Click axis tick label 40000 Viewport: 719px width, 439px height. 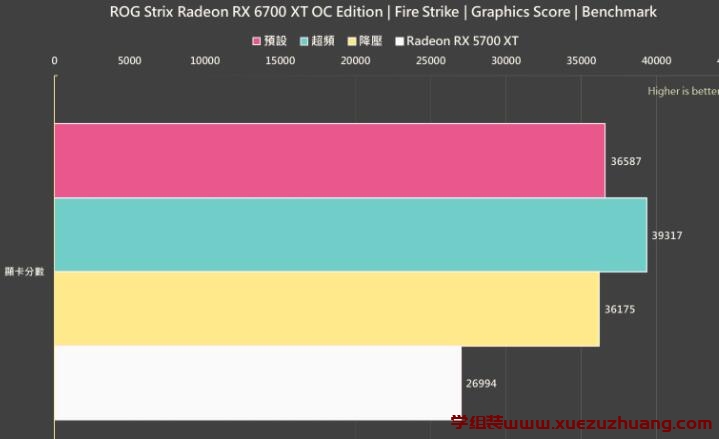coord(656,61)
